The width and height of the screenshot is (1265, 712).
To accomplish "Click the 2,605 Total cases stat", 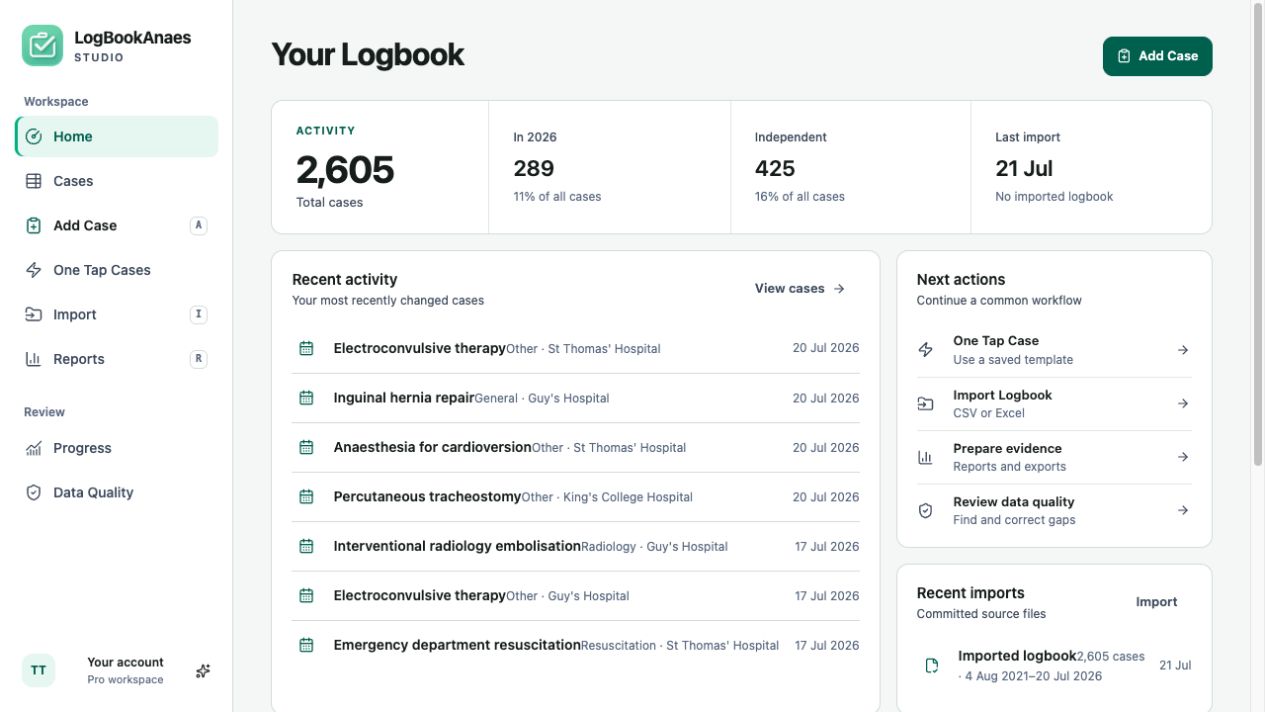I will tap(380, 167).
